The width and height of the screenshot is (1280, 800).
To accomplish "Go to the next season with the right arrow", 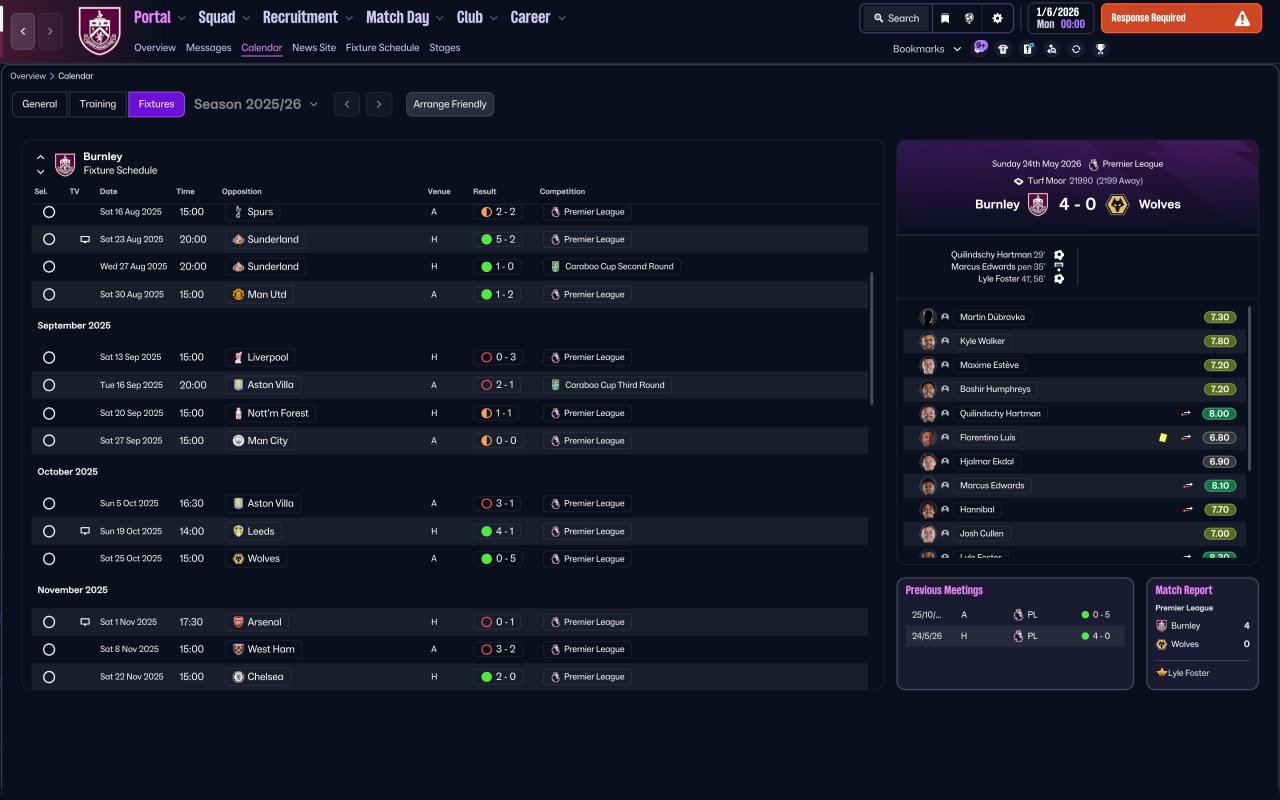I will point(378,104).
